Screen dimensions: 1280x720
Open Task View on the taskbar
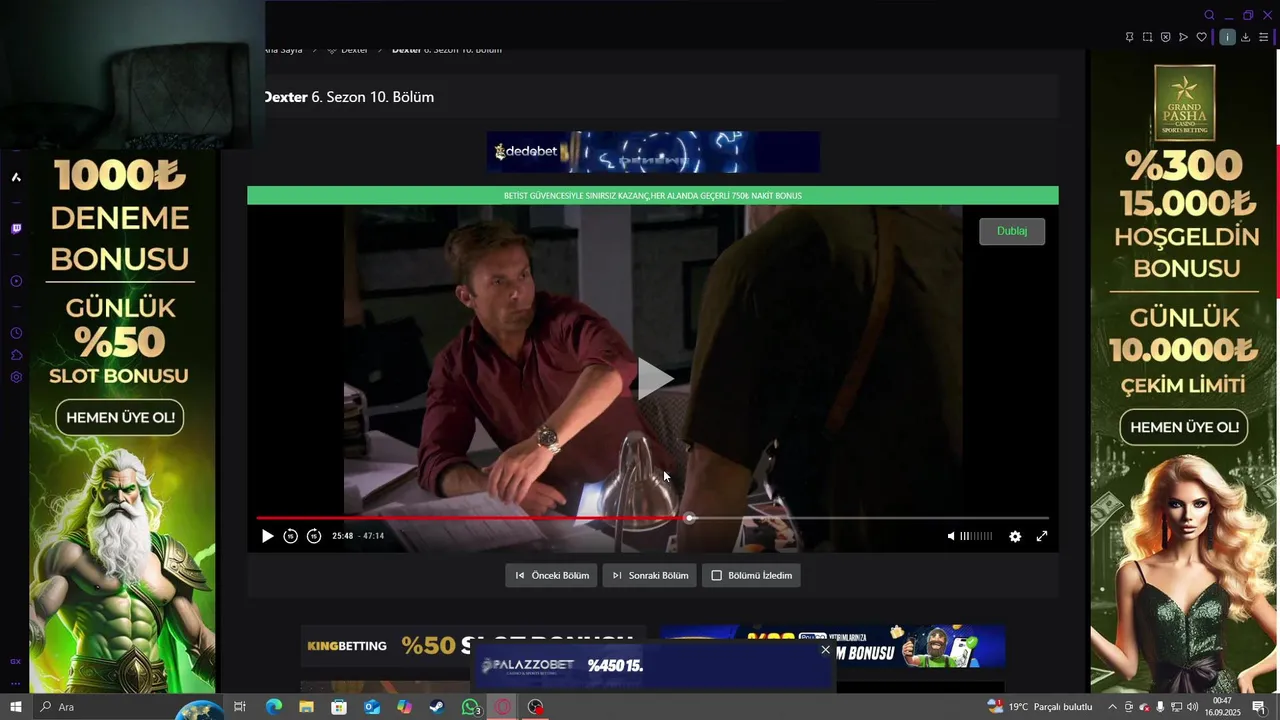coord(240,707)
